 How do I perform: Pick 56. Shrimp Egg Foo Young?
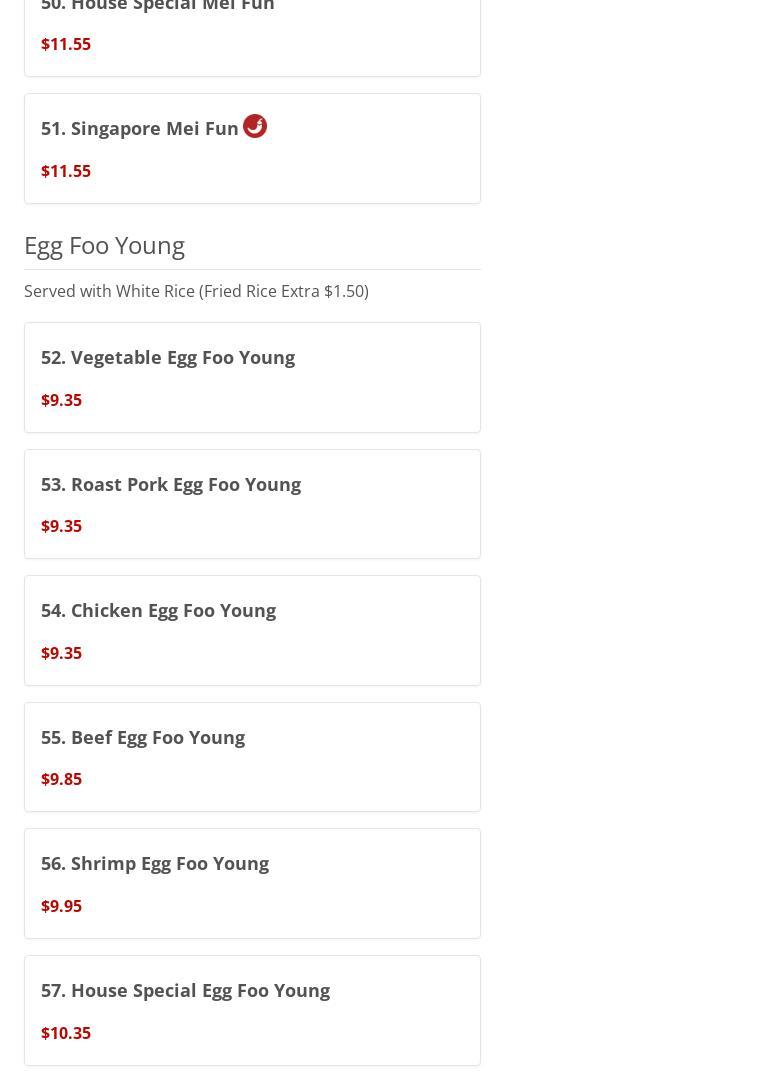point(252,884)
